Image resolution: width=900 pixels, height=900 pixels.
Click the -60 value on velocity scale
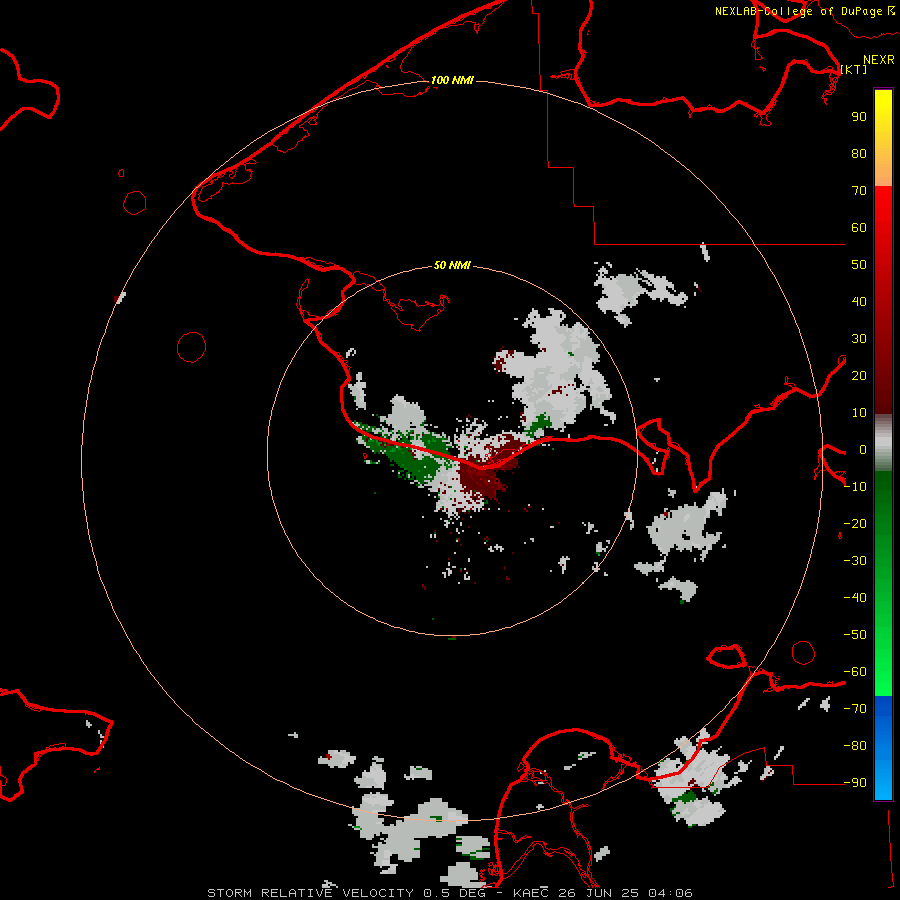tap(855, 672)
